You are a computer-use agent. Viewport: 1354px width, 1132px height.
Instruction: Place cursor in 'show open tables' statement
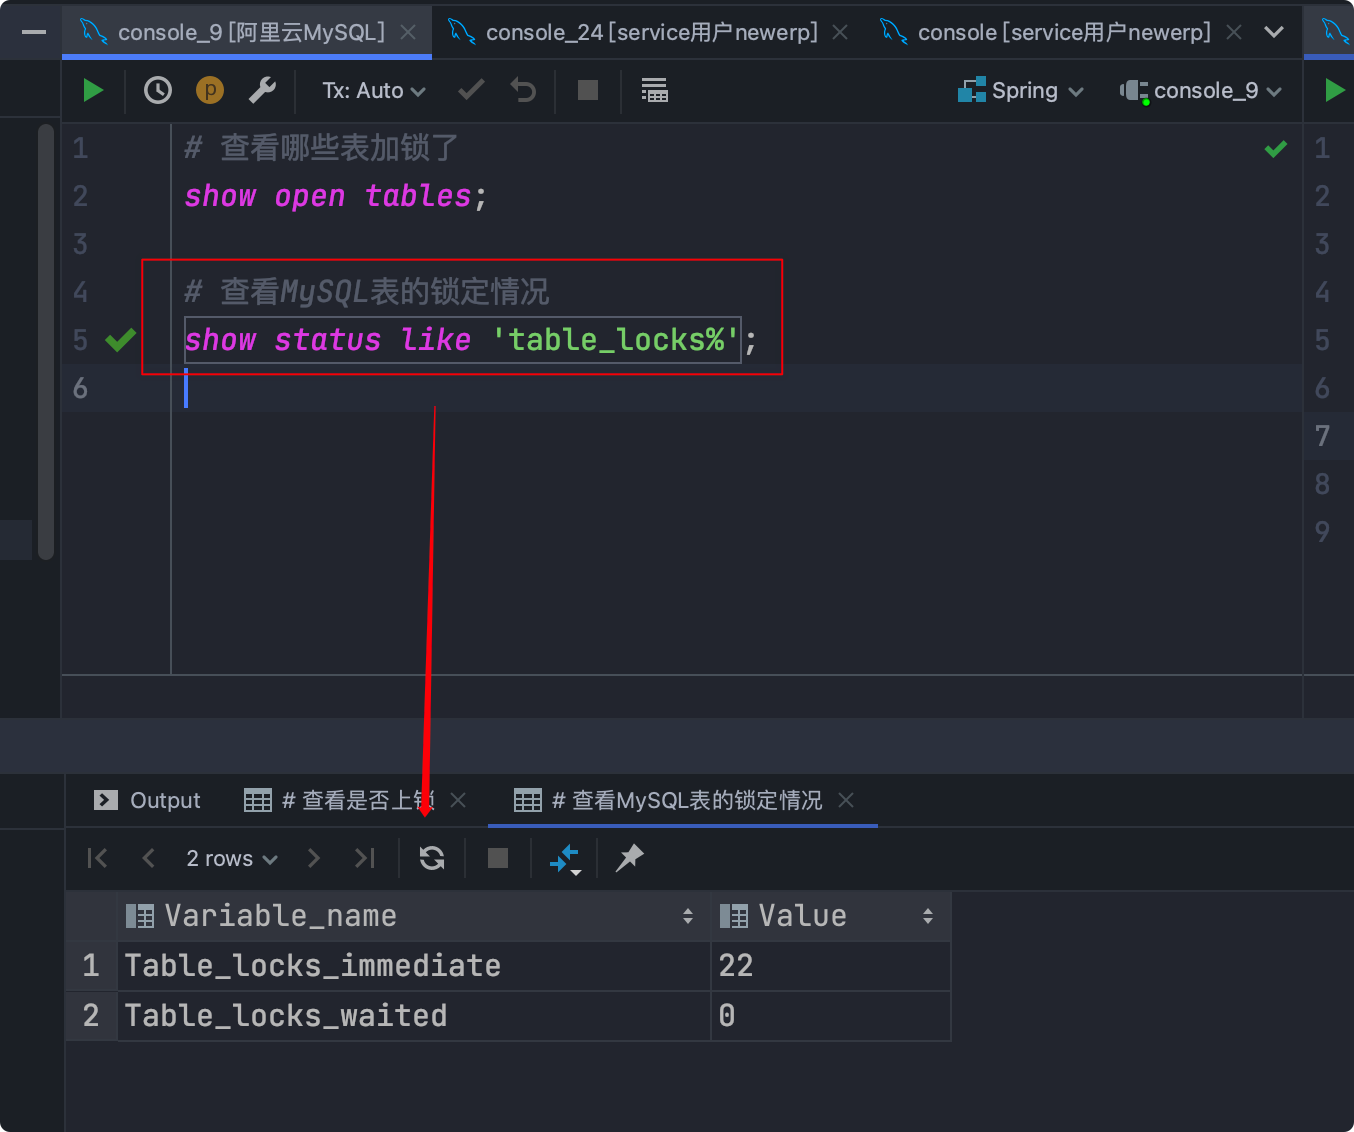point(335,196)
